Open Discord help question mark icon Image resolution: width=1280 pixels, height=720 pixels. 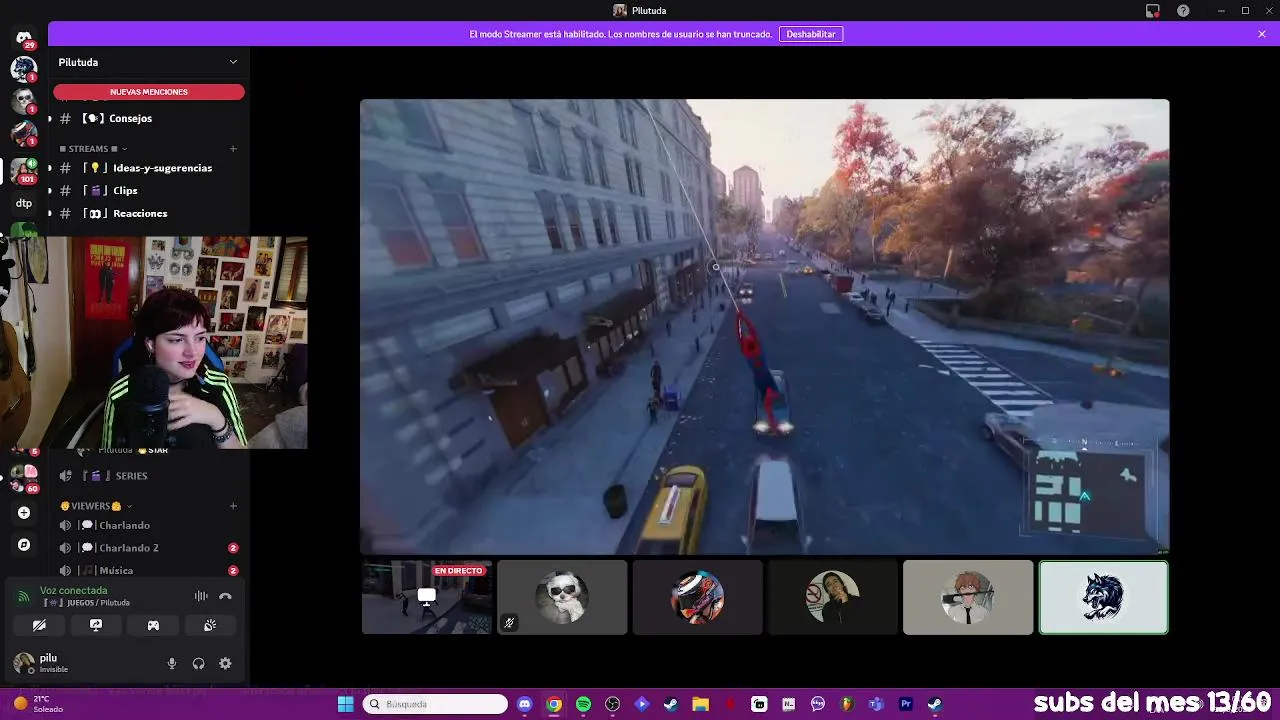(x=1184, y=11)
